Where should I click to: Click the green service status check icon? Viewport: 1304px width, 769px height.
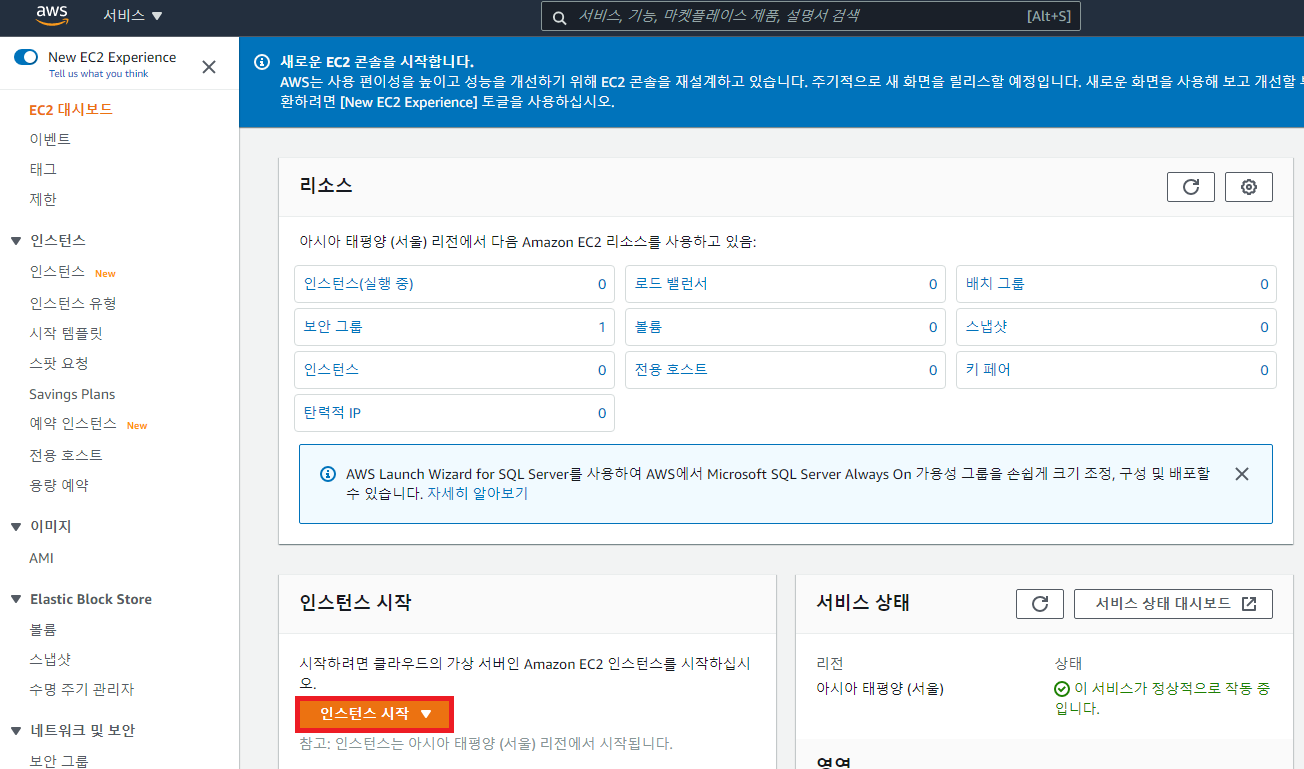[x=1062, y=689]
